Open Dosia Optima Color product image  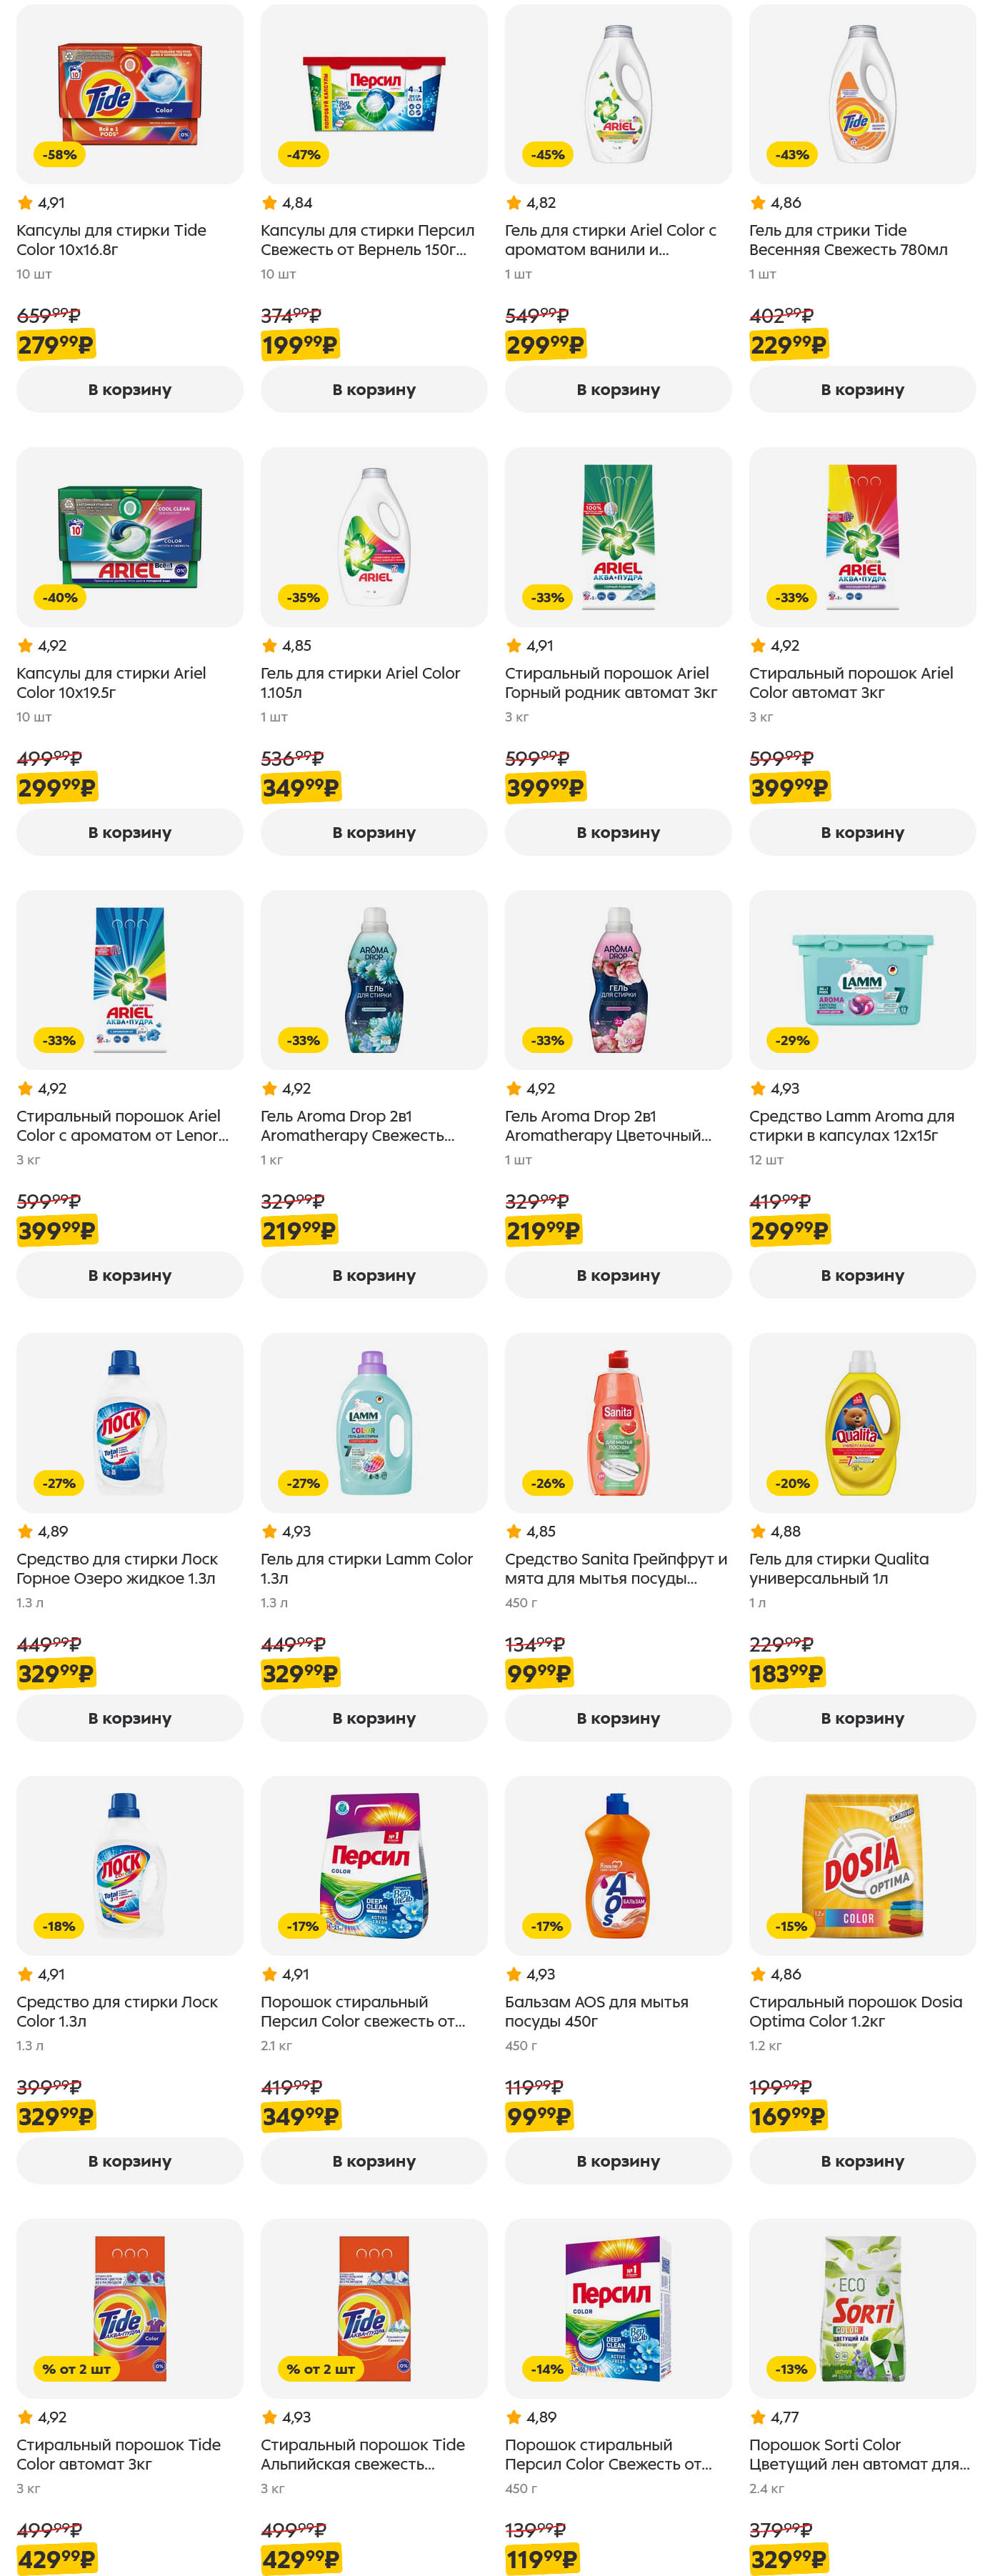(x=861, y=1864)
